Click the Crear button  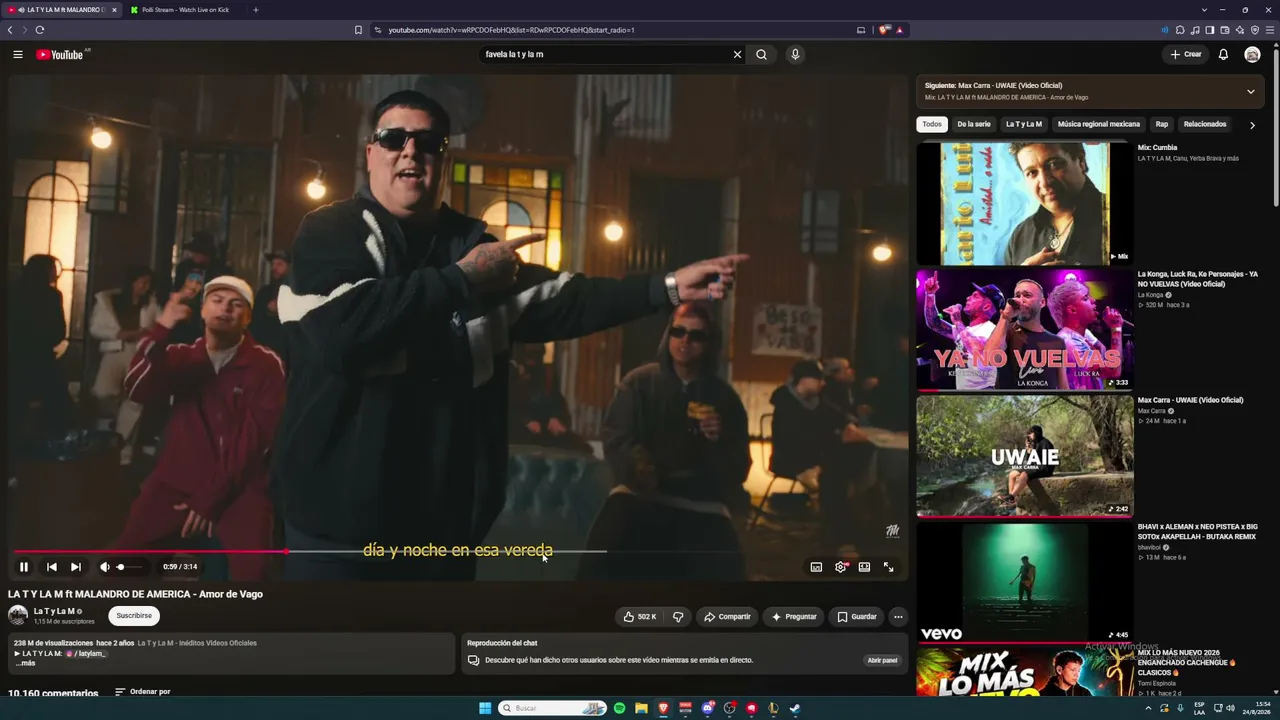(1186, 55)
